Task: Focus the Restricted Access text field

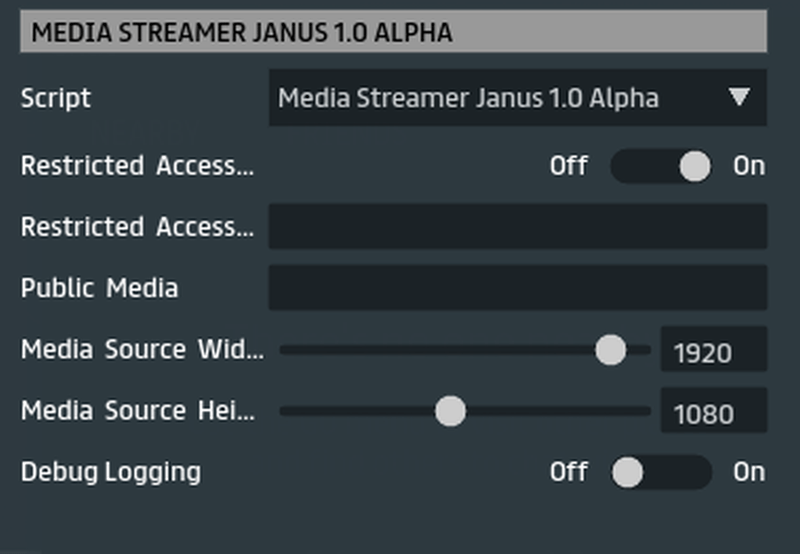Action: [517, 227]
